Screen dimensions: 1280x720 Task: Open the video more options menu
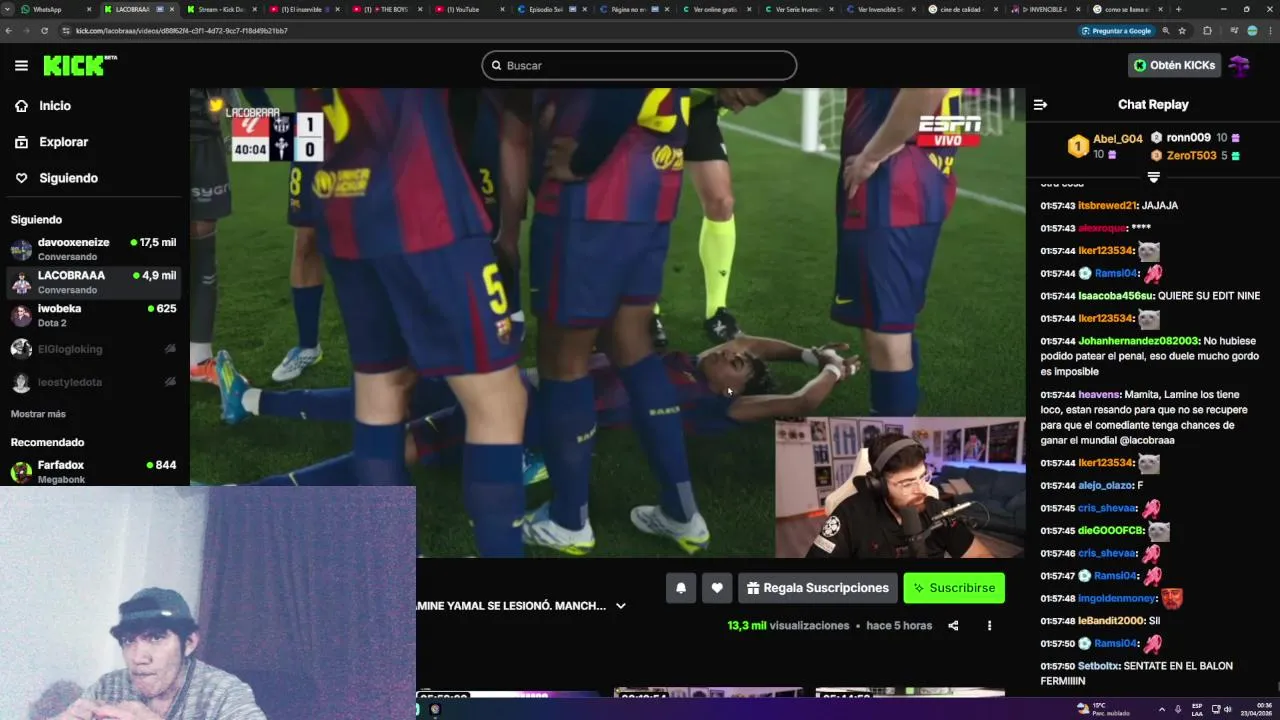point(989,626)
